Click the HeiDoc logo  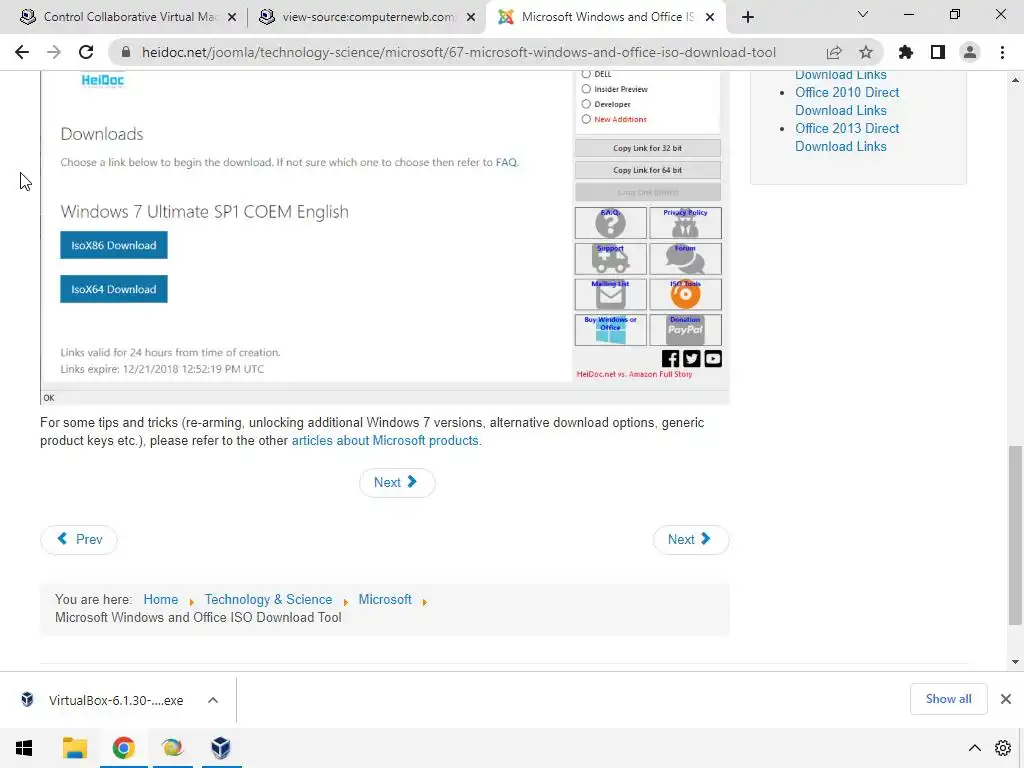coord(103,80)
